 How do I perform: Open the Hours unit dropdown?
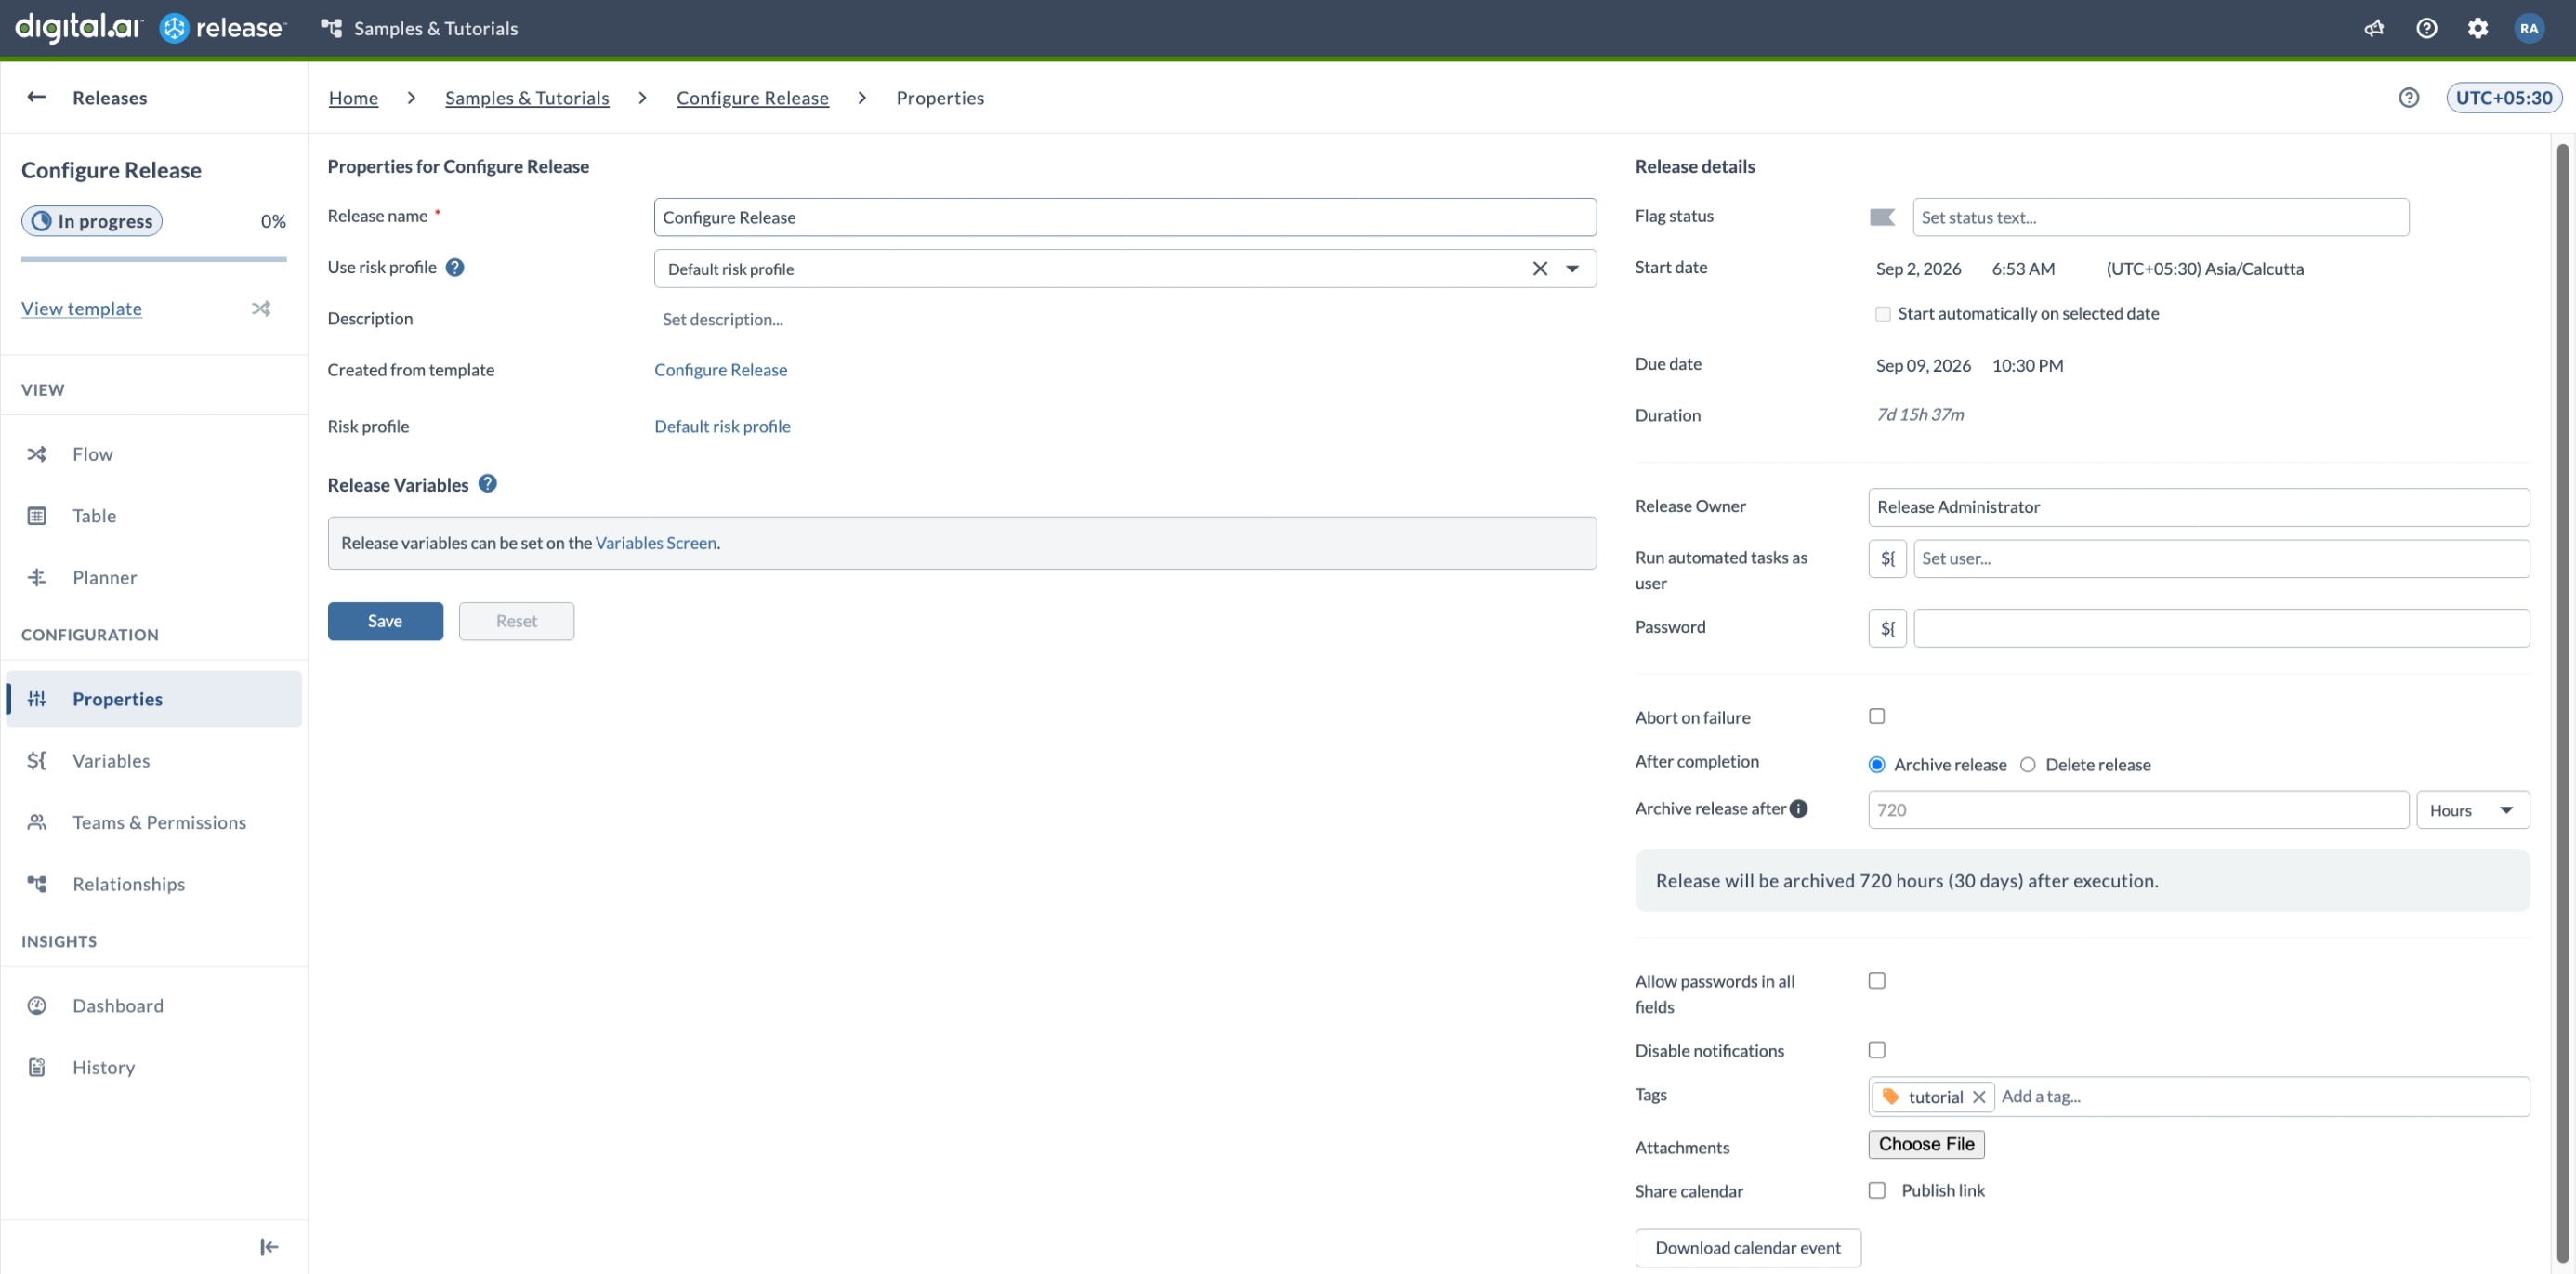[x=2472, y=809]
